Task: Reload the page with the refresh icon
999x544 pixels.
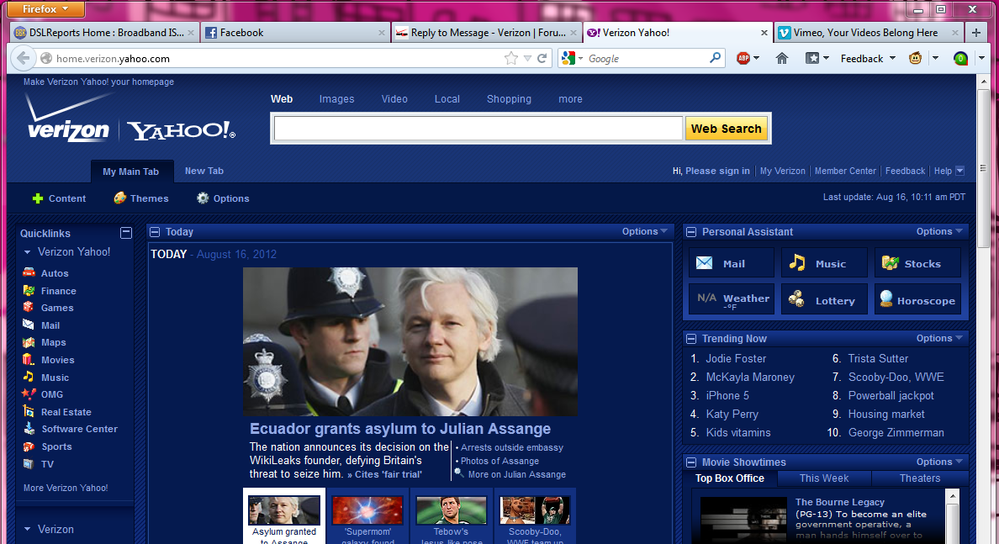Action: [543, 58]
